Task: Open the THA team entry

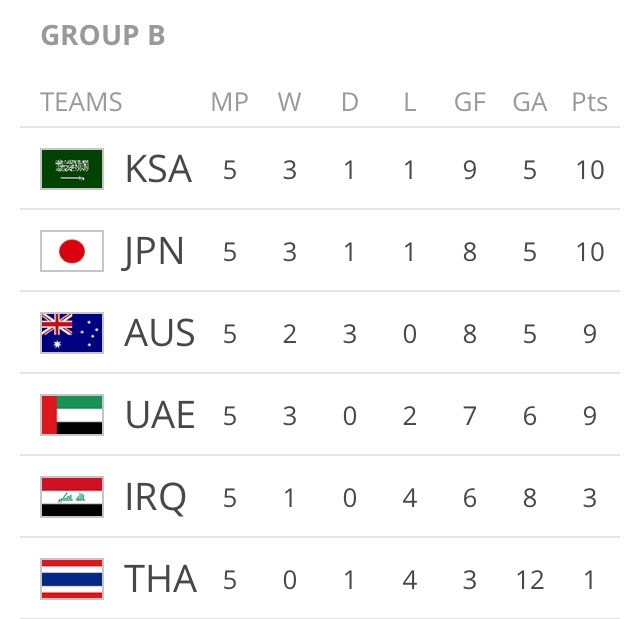Action: [x=160, y=579]
